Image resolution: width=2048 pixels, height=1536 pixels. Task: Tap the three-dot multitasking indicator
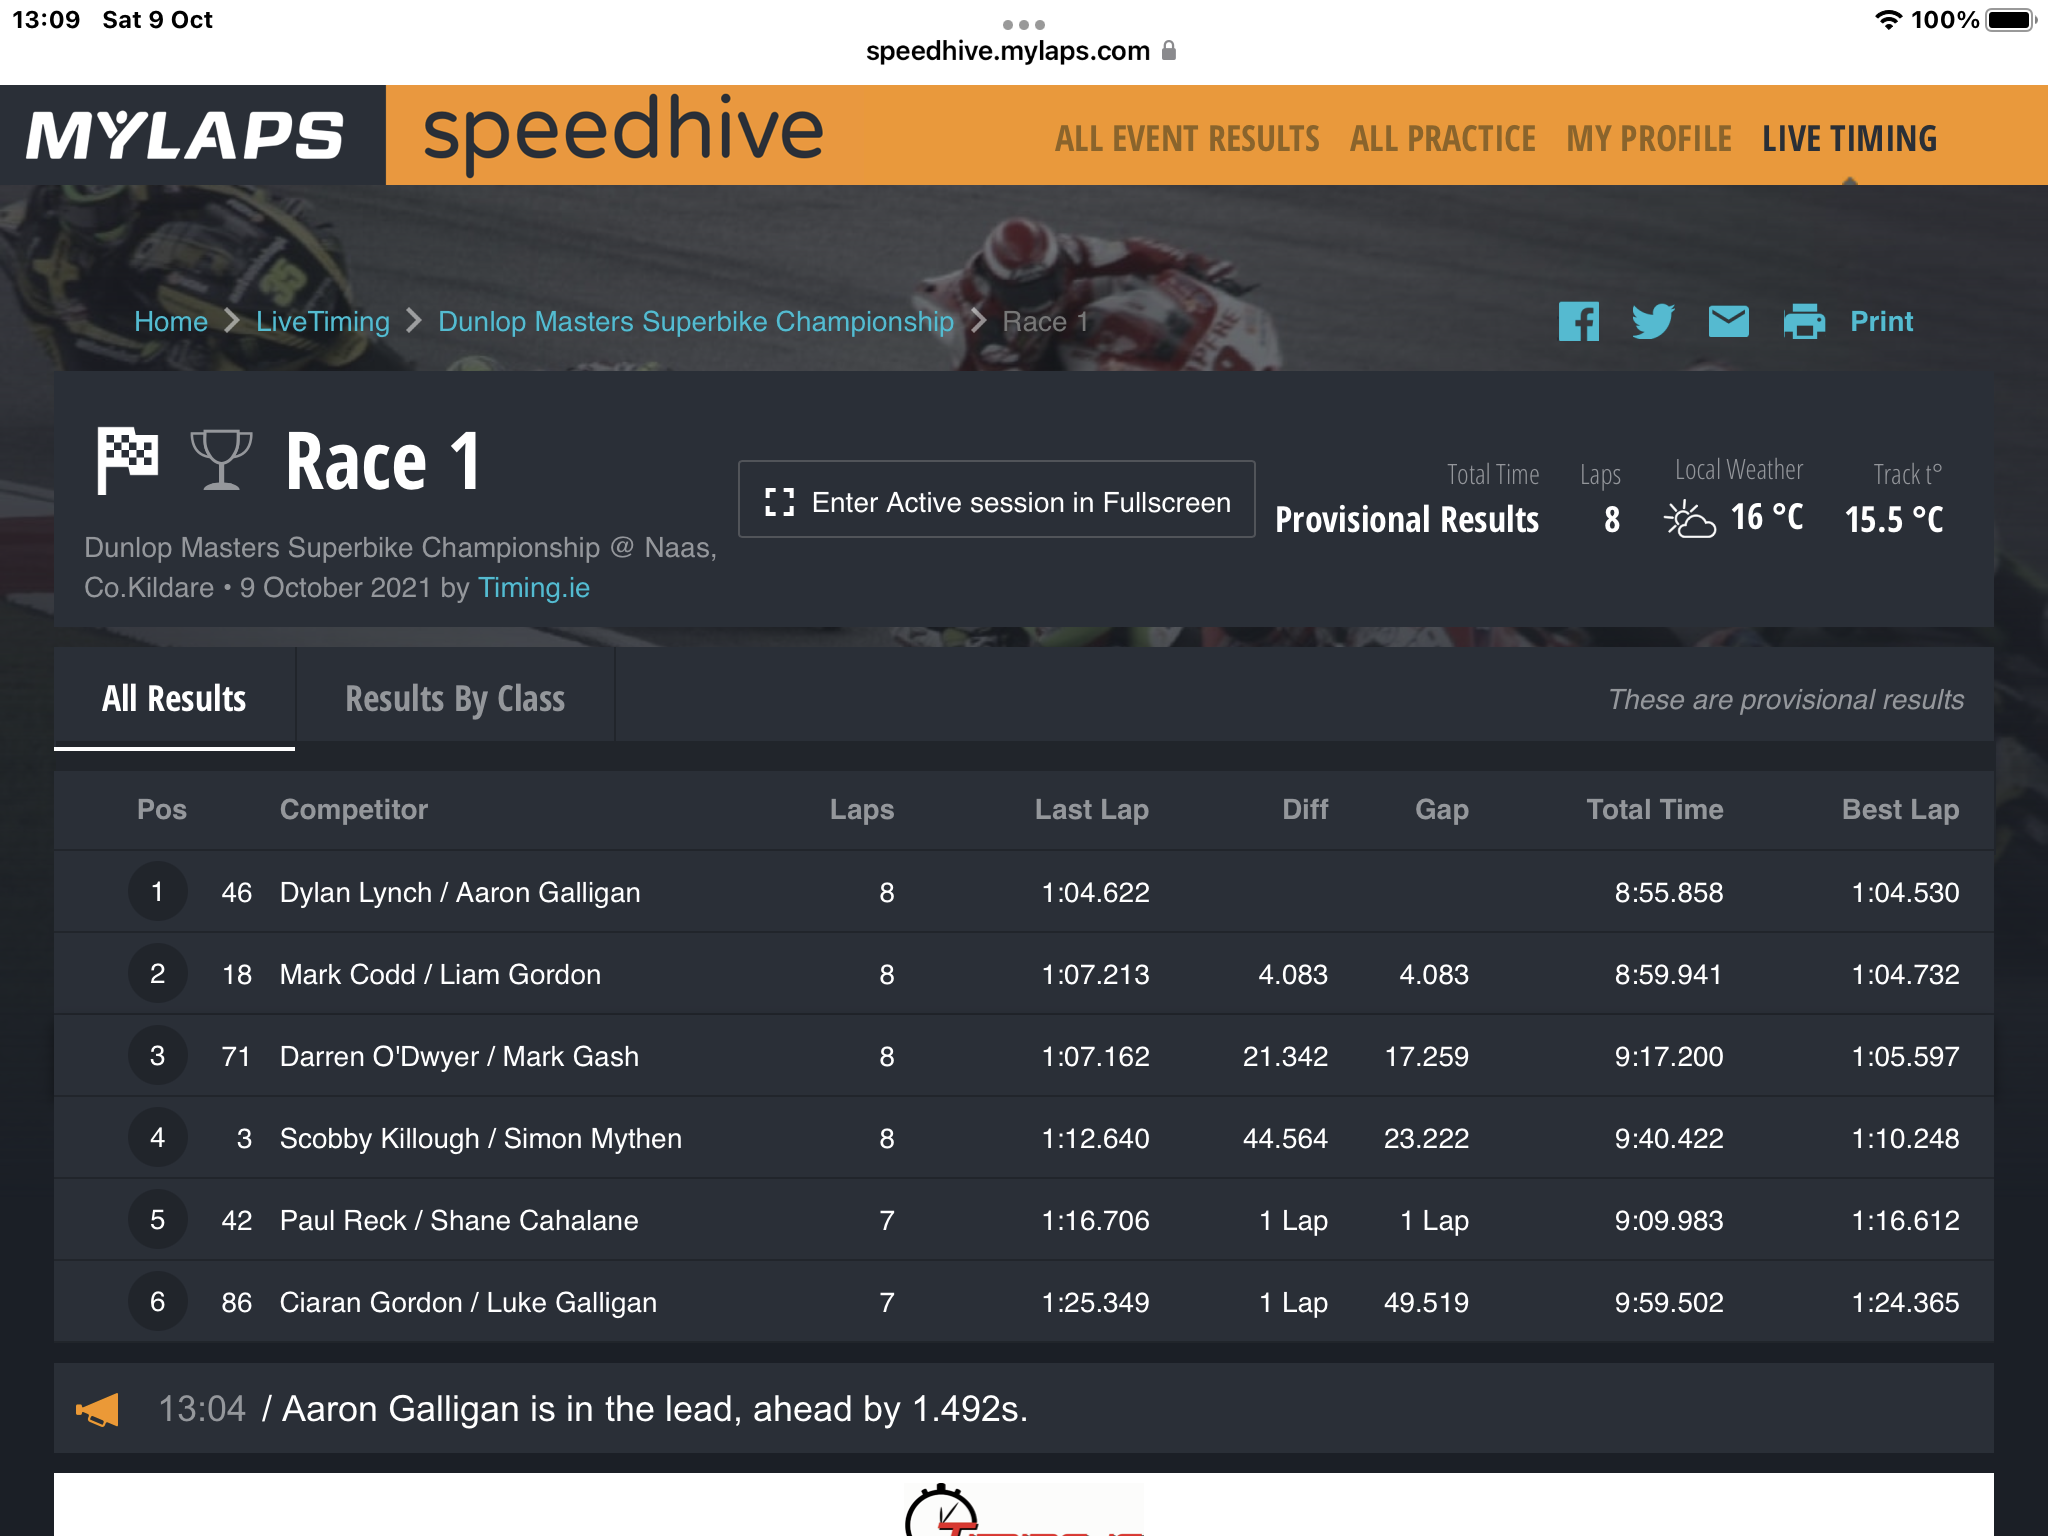point(1024,24)
